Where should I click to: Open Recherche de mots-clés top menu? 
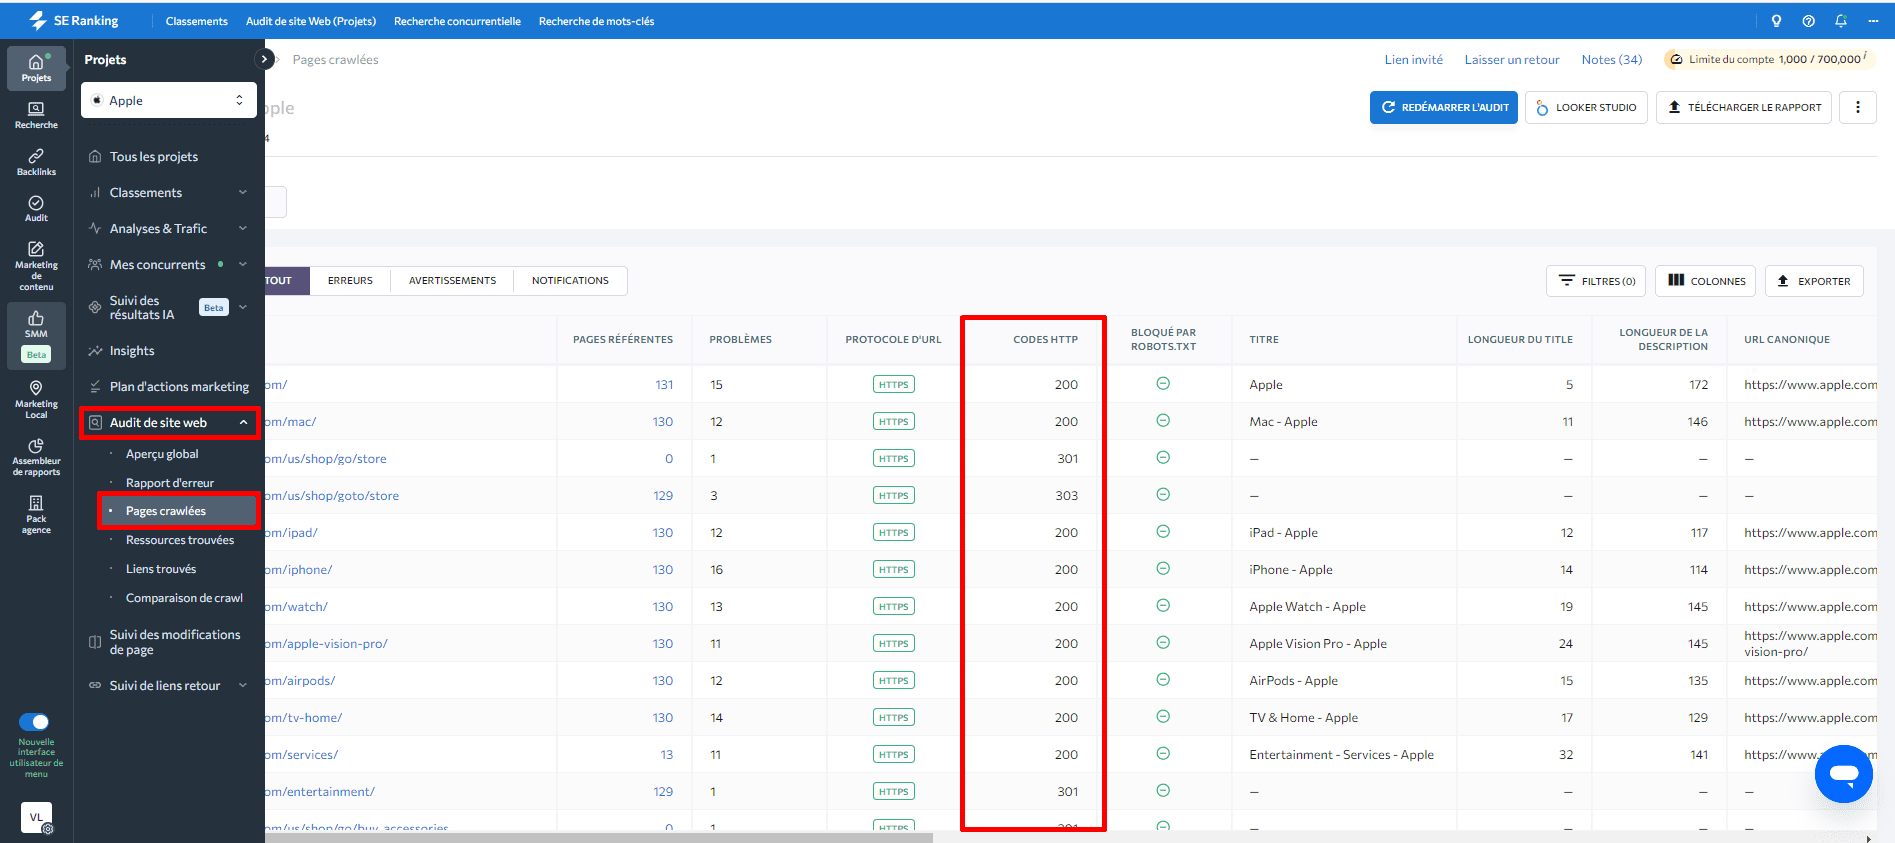596,21
